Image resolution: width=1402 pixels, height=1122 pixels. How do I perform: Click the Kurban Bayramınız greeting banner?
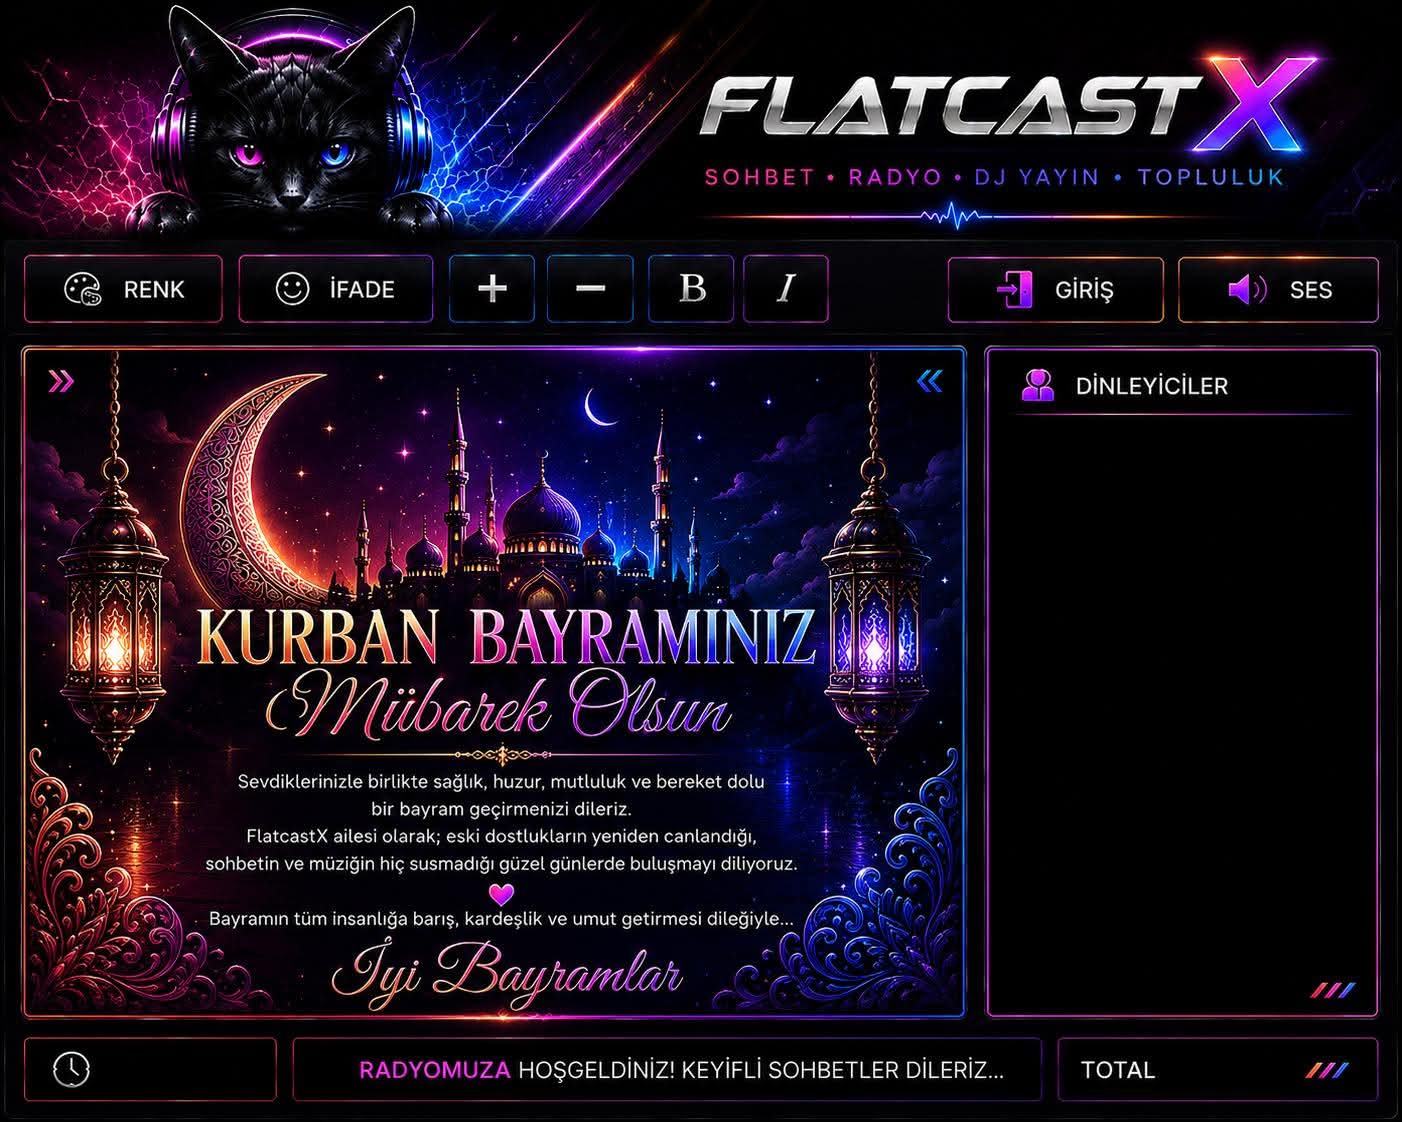(495, 682)
